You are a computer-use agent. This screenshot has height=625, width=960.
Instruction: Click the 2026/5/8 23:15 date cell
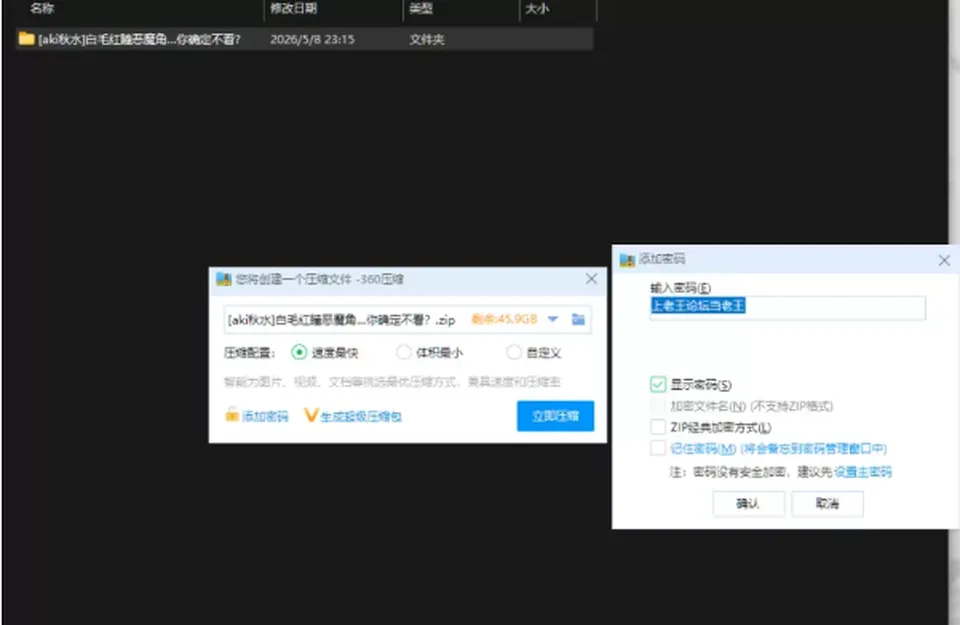tap(312, 39)
